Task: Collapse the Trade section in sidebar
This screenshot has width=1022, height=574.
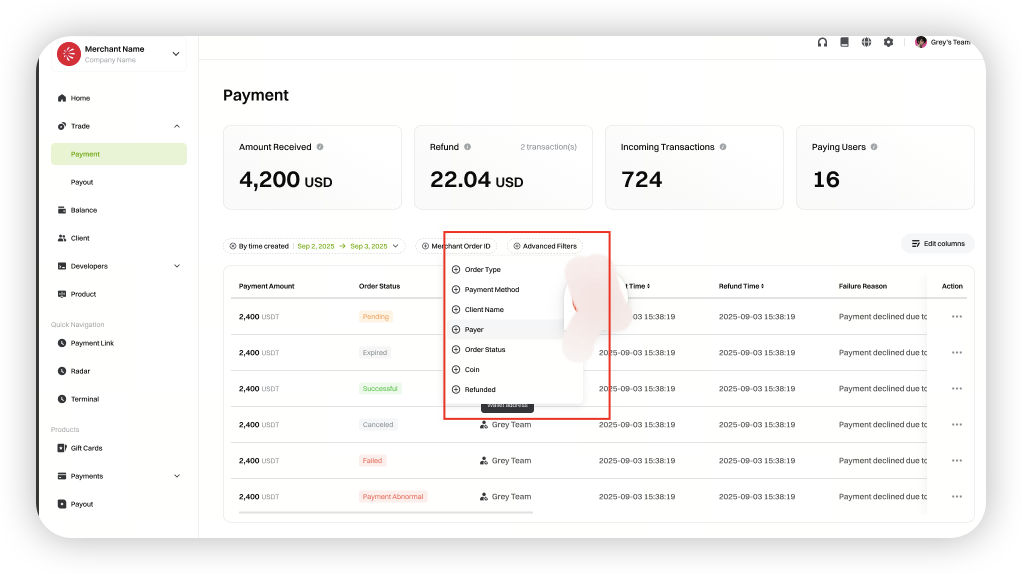Action: click(x=177, y=126)
